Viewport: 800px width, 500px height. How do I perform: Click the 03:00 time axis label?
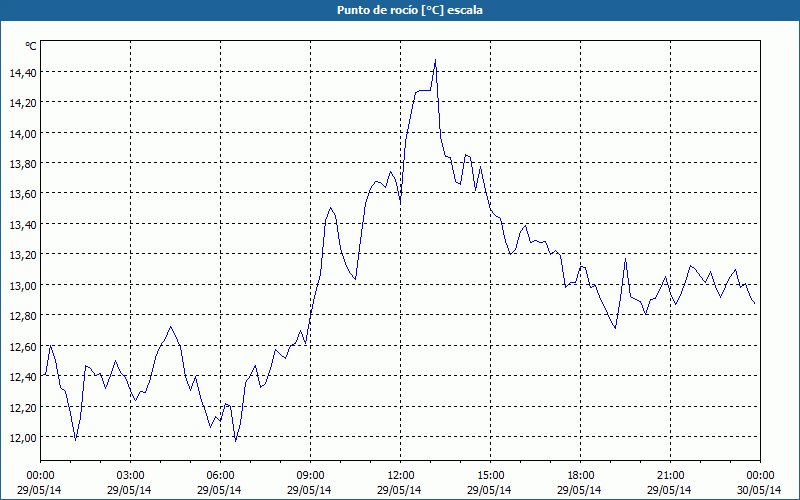[130, 475]
